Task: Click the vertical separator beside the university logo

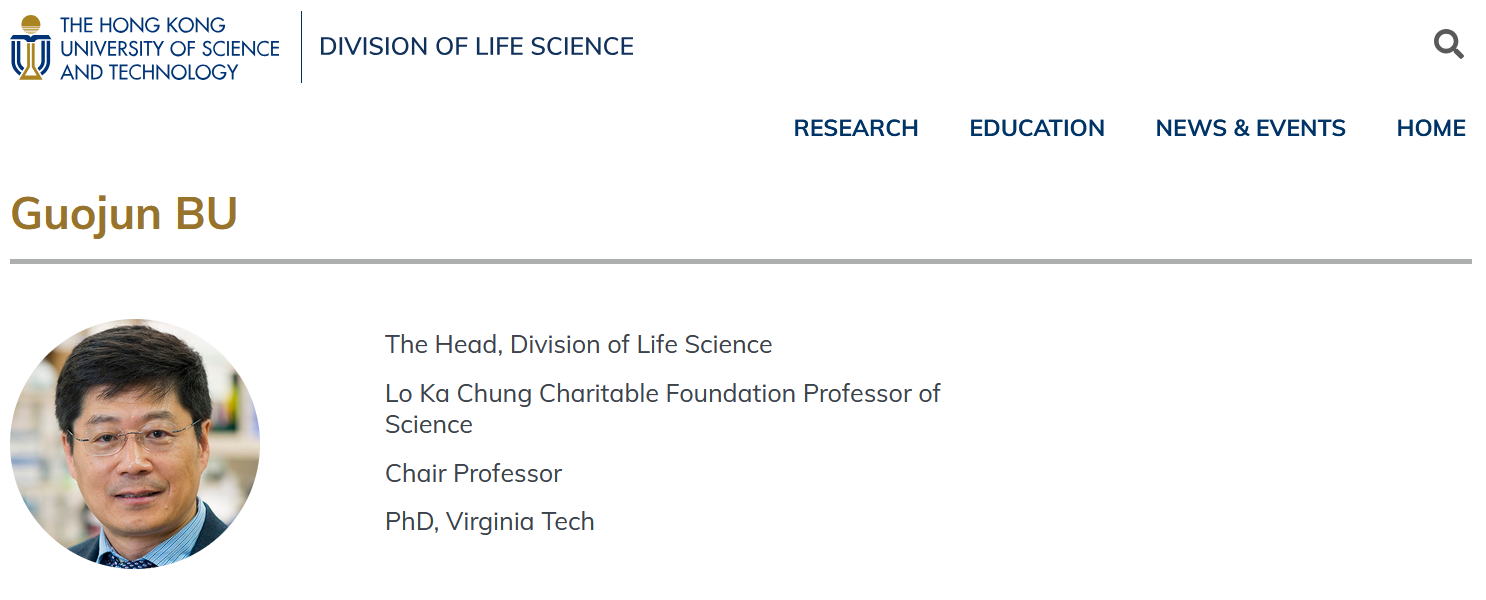Action: coord(301,47)
